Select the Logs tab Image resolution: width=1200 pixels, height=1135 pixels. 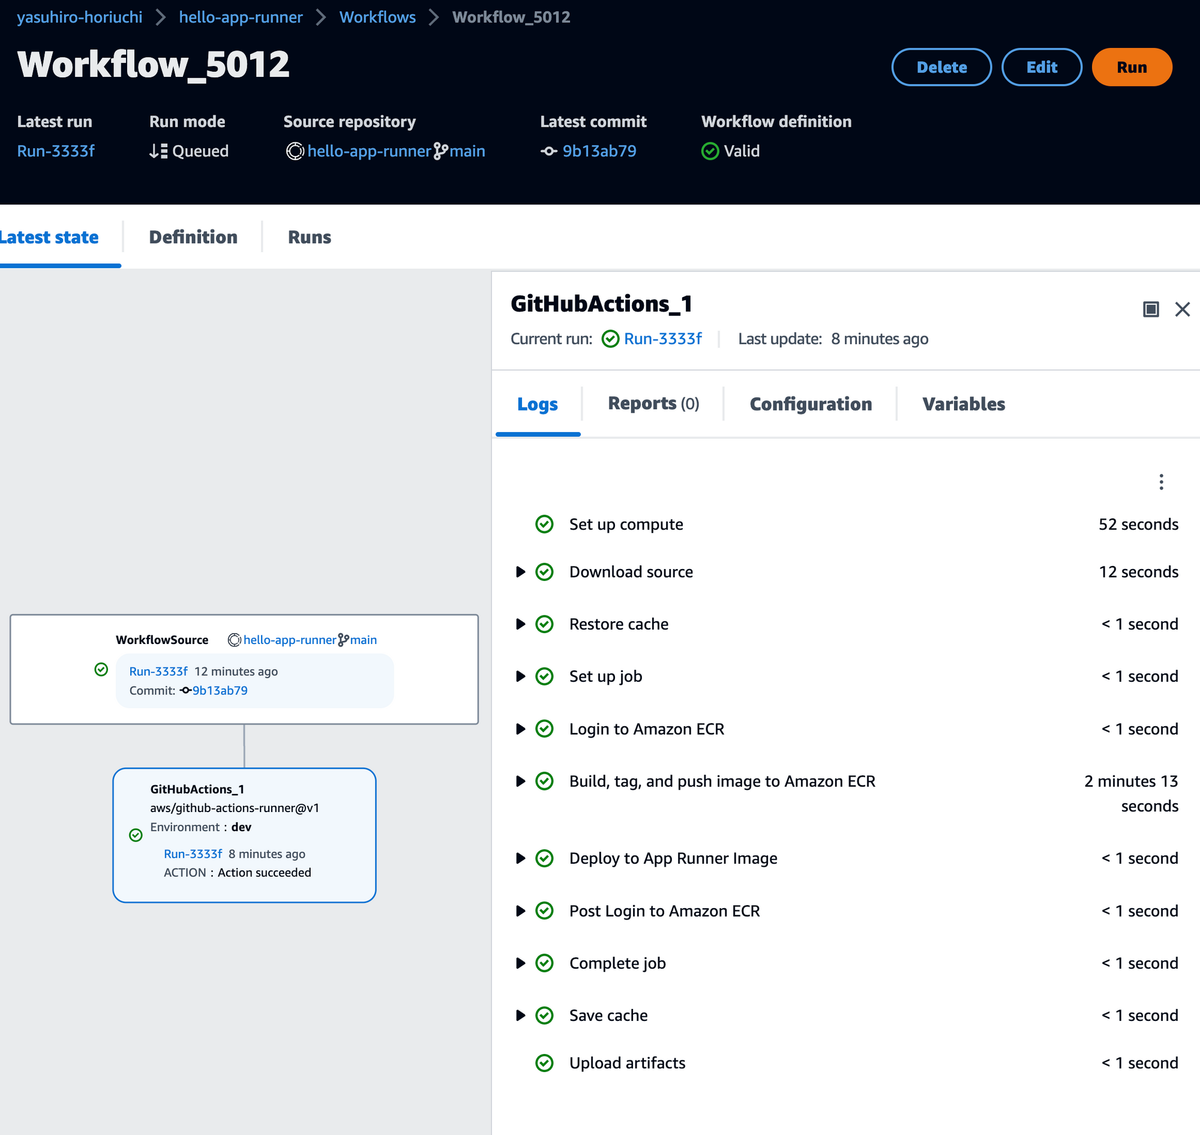[538, 404]
